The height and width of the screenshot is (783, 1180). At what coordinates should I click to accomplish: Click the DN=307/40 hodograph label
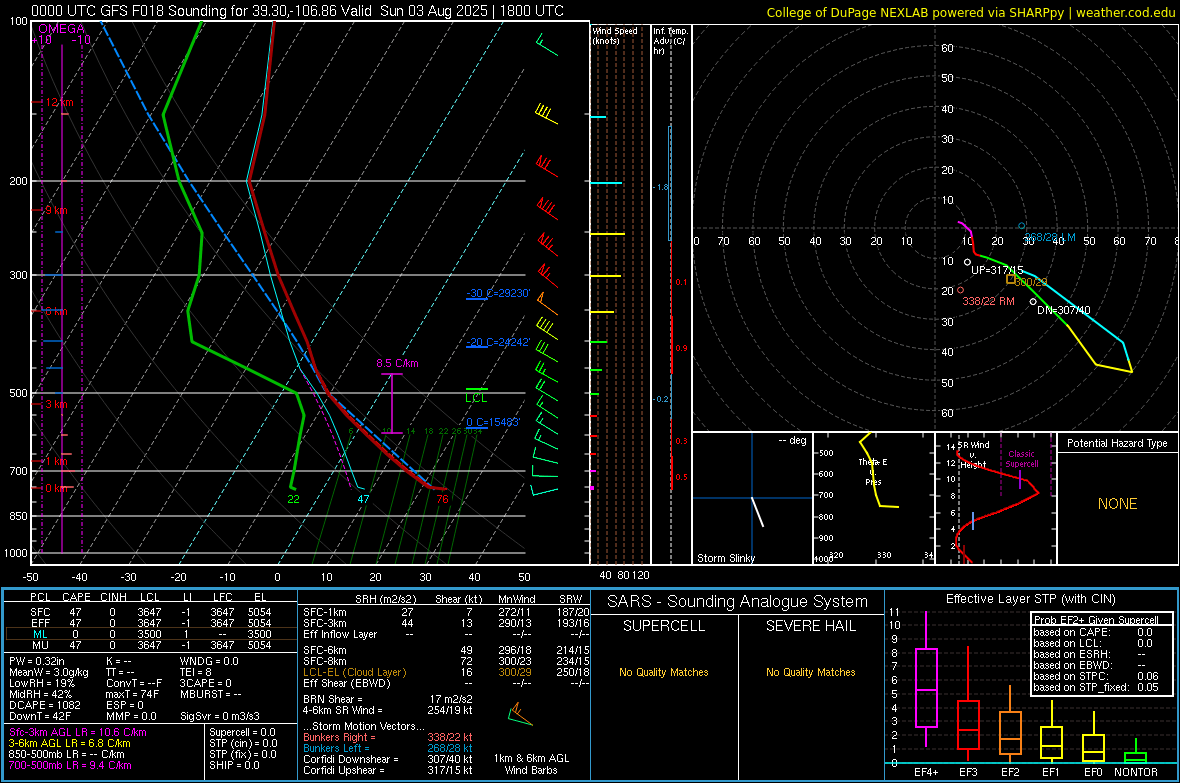(1064, 310)
